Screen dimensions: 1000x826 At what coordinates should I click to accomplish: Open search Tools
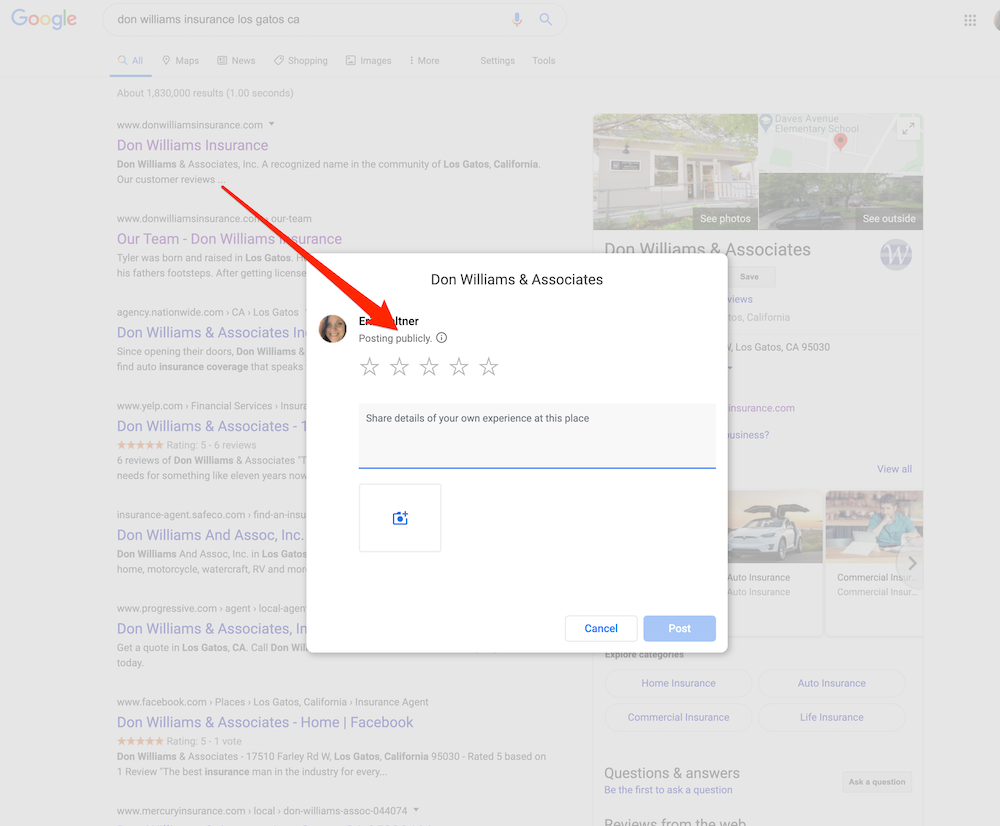point(543,61)
